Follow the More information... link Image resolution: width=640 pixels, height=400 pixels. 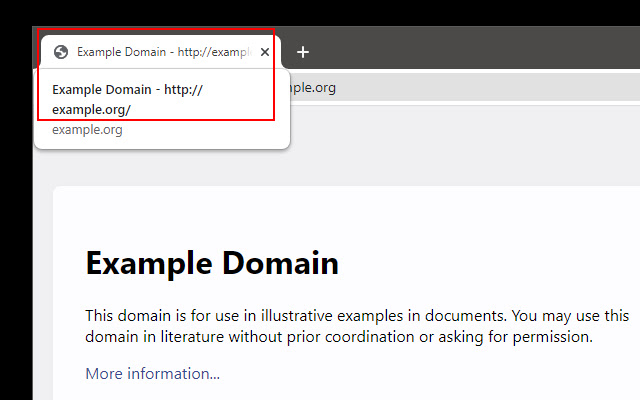click(152, 373)
